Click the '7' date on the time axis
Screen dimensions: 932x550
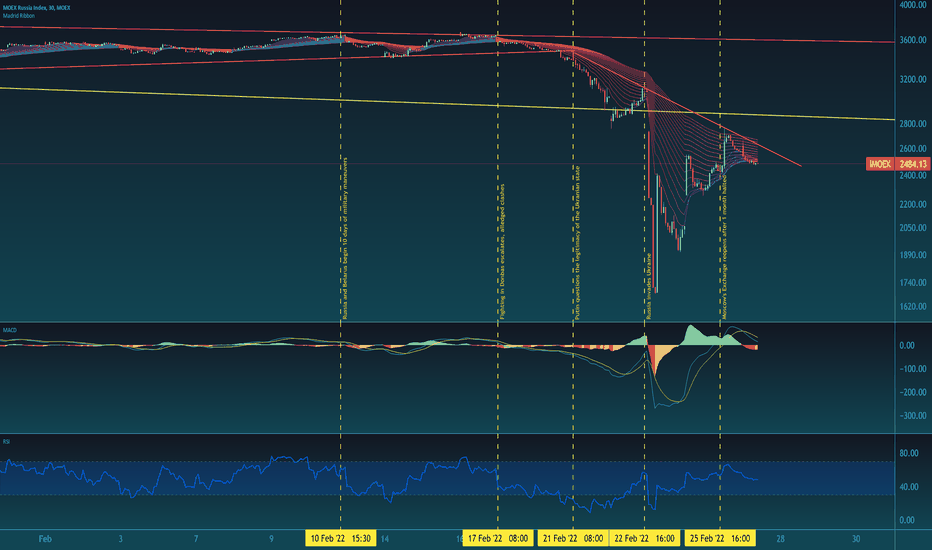196,539
